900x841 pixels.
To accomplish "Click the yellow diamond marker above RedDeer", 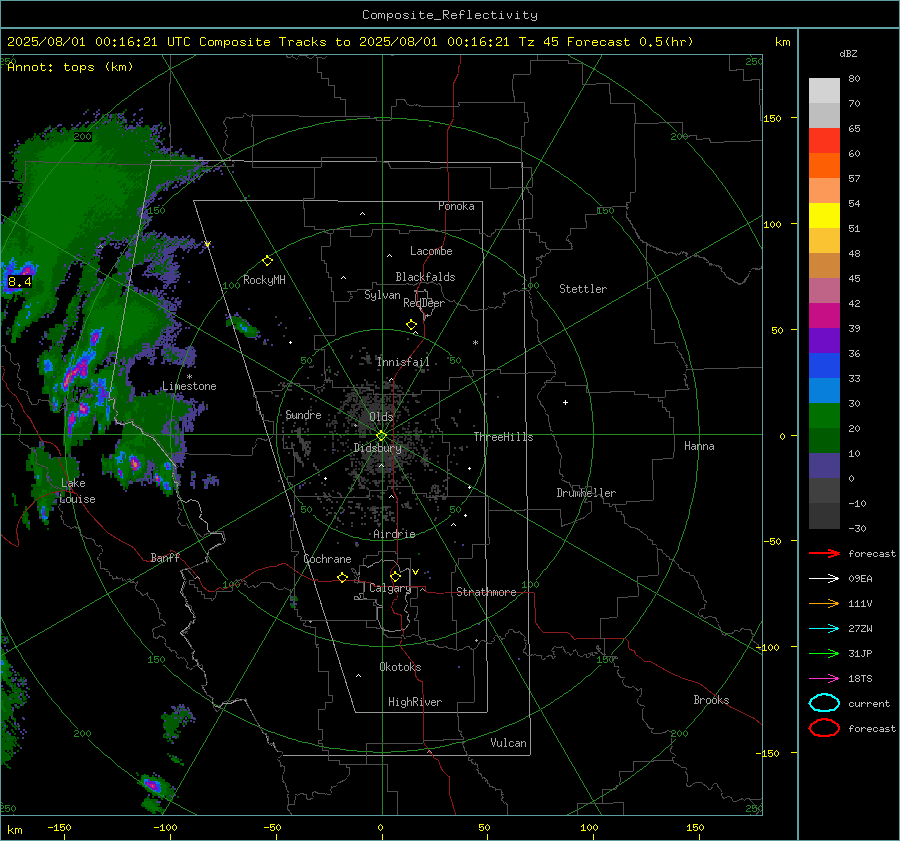I will [x=411, y=325].
